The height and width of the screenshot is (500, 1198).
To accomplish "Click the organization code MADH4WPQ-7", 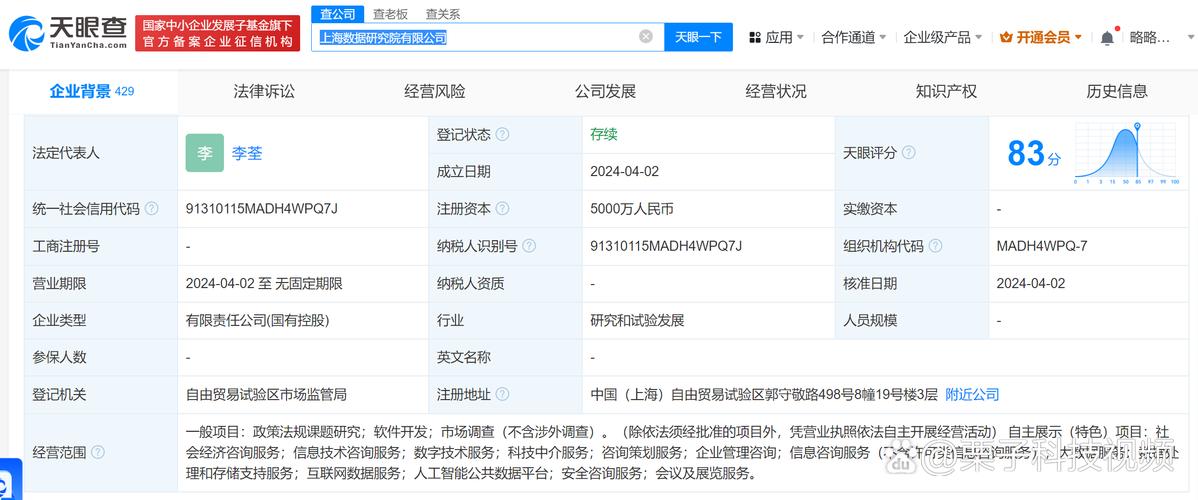I will (x=1041, y=246).
